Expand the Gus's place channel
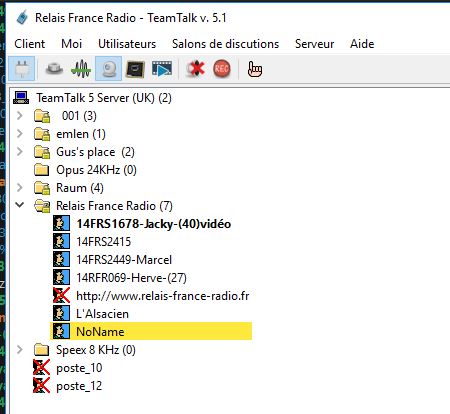The height and width of the screenshot is (414, 450). (20, 152)
